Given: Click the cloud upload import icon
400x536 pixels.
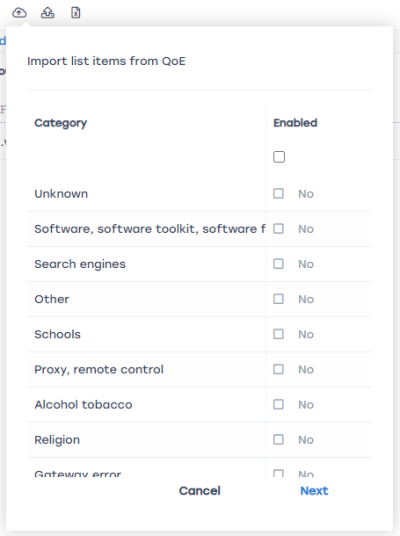Looking at the screenshot, I should point(19,13).
